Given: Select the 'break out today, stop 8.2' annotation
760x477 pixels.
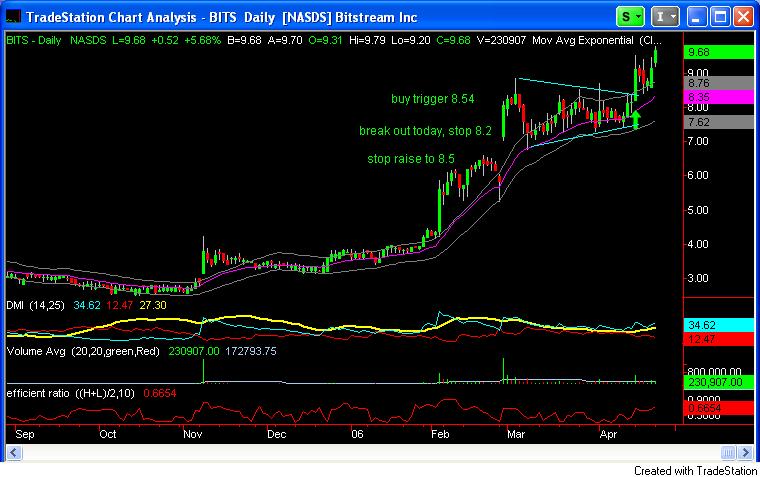Looking at the screenshot, I should (x=425, y=131).
